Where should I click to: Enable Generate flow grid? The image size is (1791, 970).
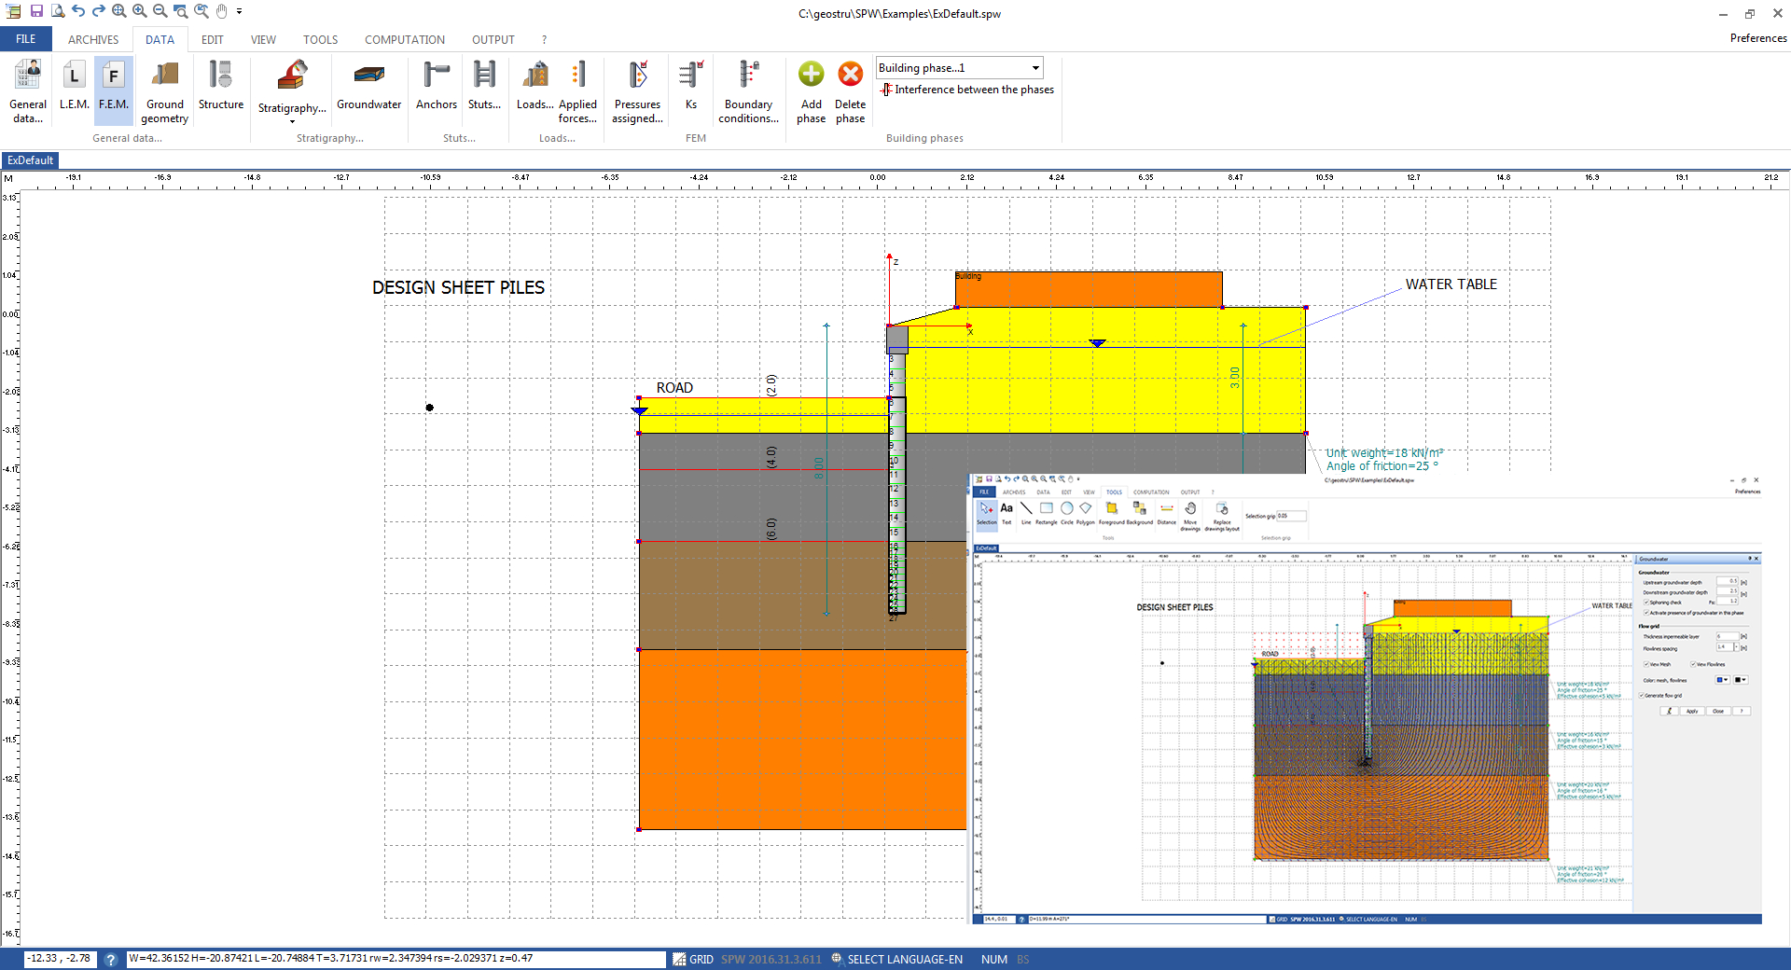tap(1641, 695)
